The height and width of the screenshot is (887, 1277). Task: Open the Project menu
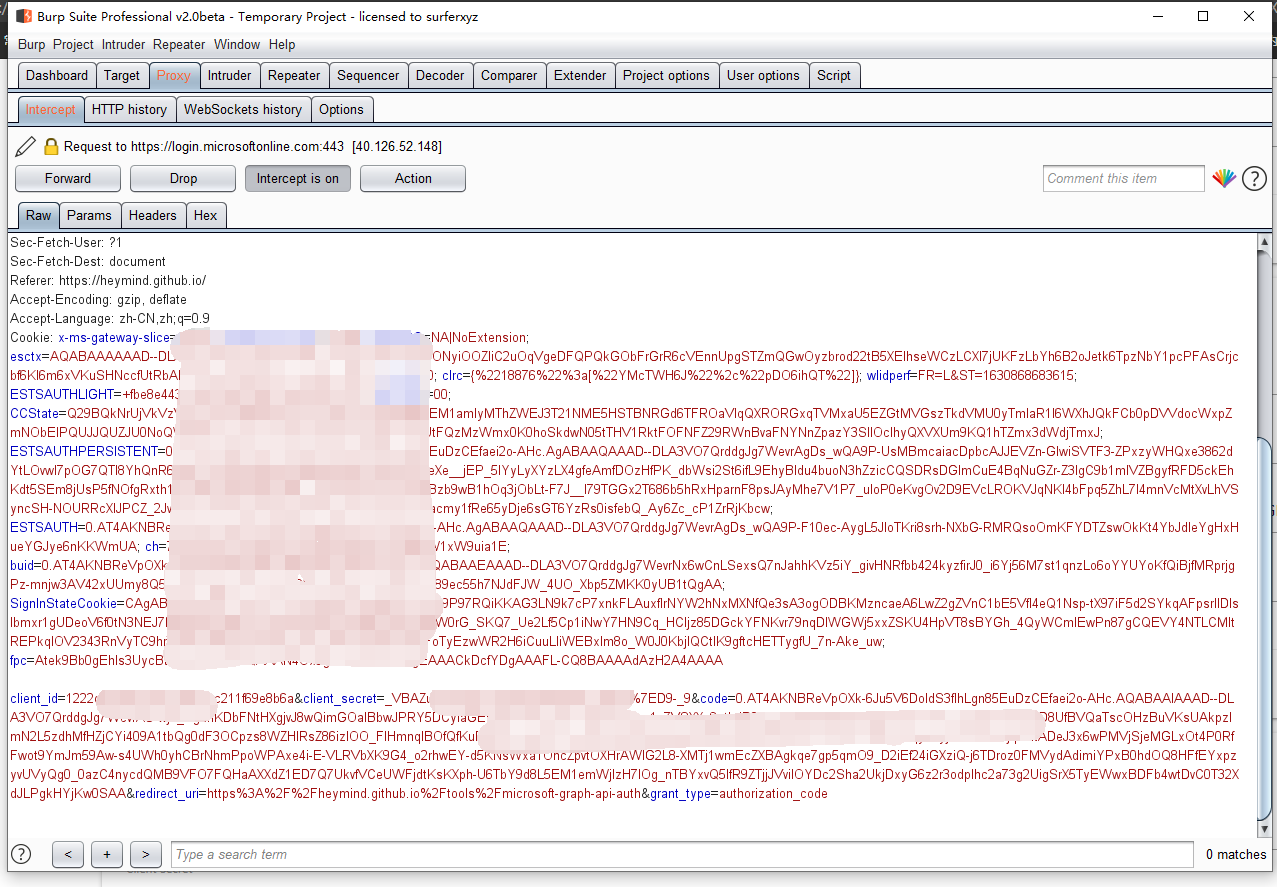pyautogui.click(x=73, y=44)
